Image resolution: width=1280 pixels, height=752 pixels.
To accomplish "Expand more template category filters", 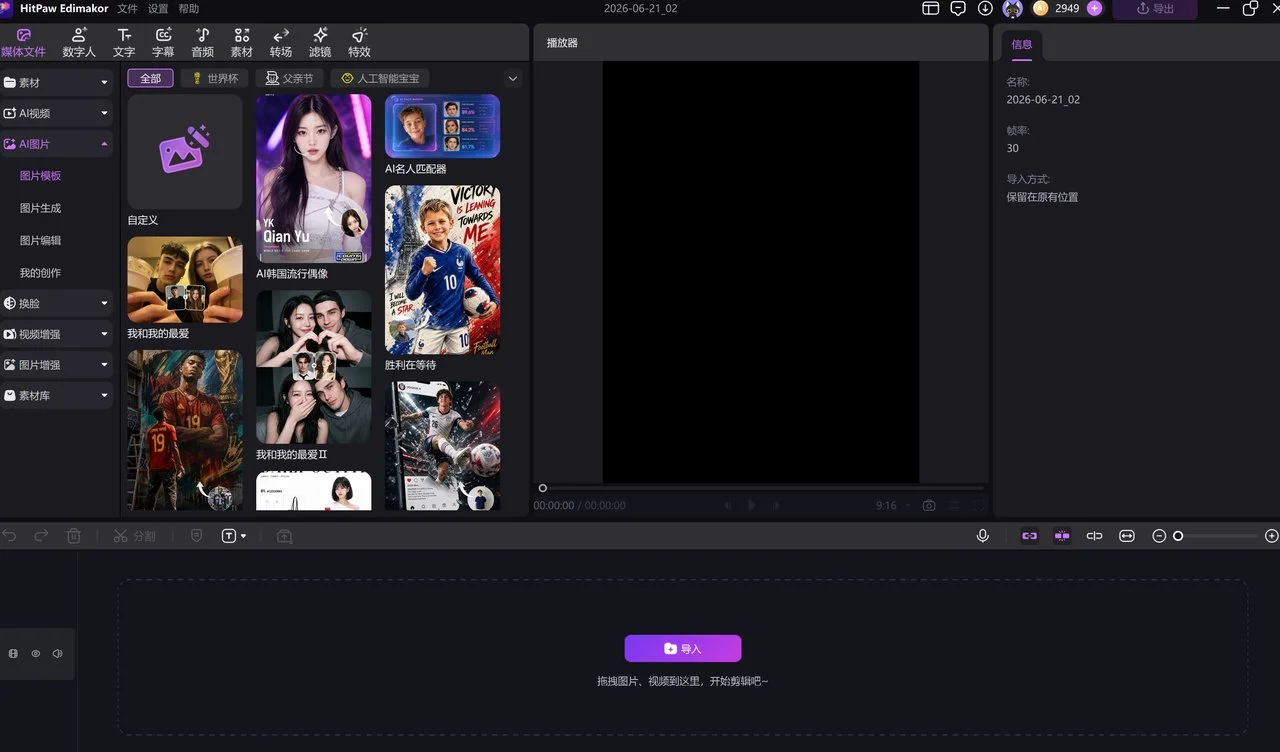I will (x=513, y=78).
